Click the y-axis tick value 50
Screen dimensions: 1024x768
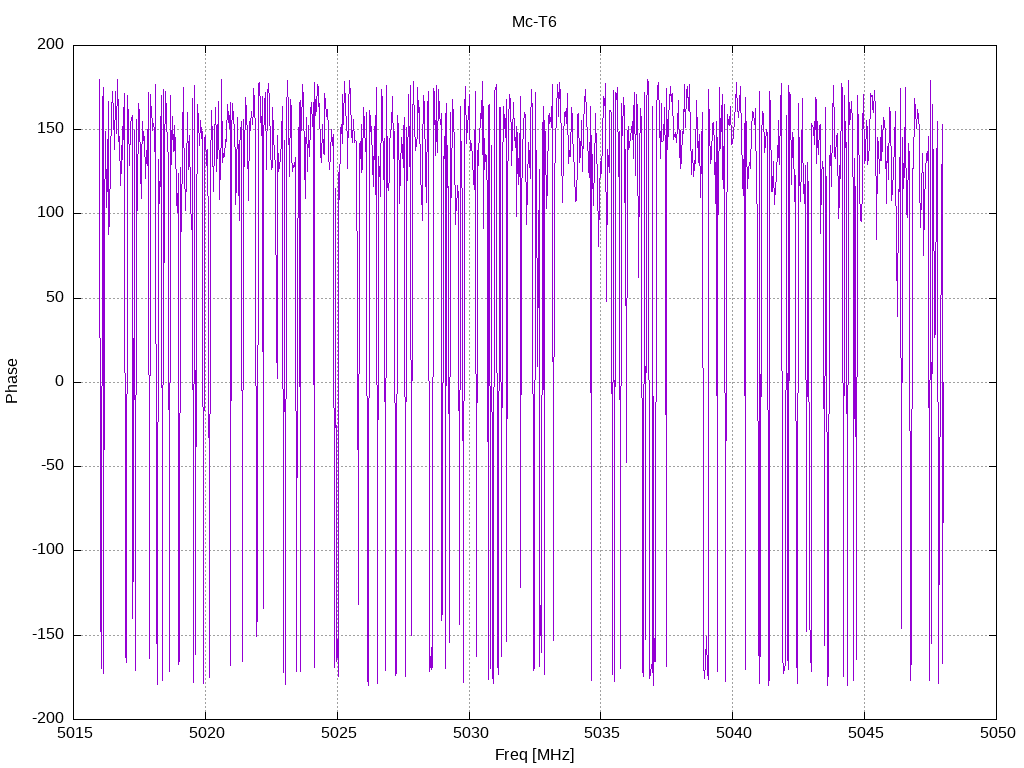[55, 297]
